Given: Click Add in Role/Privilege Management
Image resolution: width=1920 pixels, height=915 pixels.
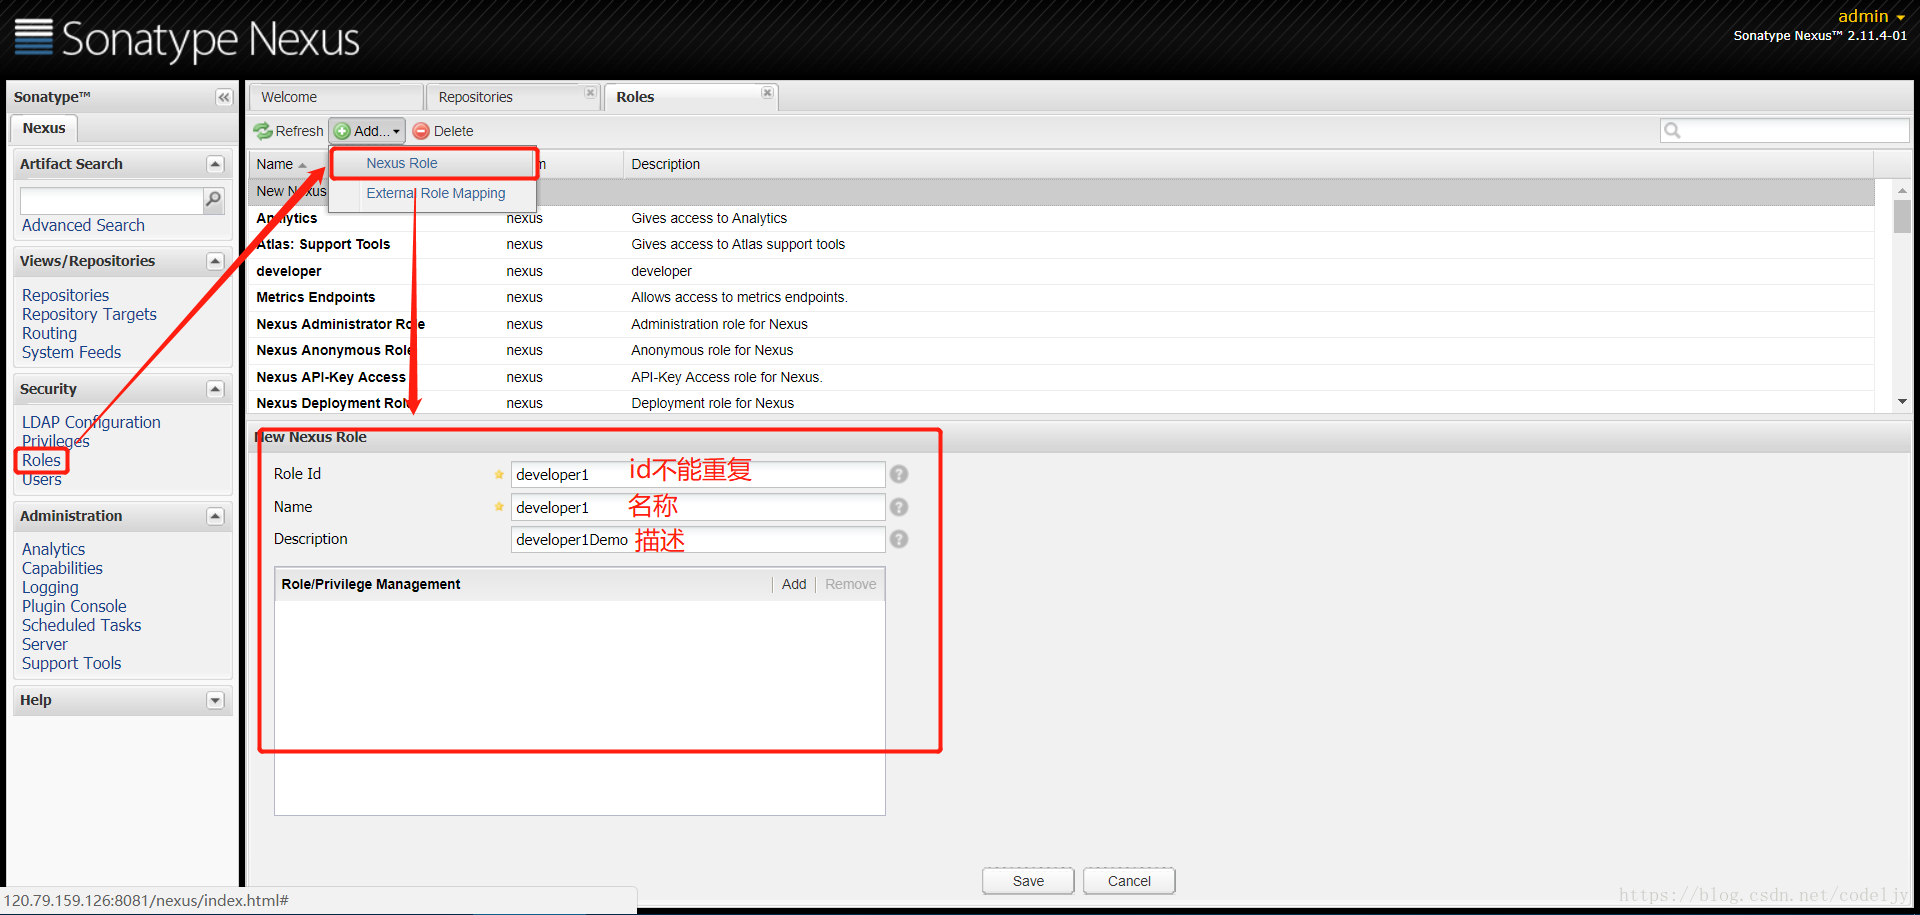Looking at the screenshot, I should click(x=794, y=584).
